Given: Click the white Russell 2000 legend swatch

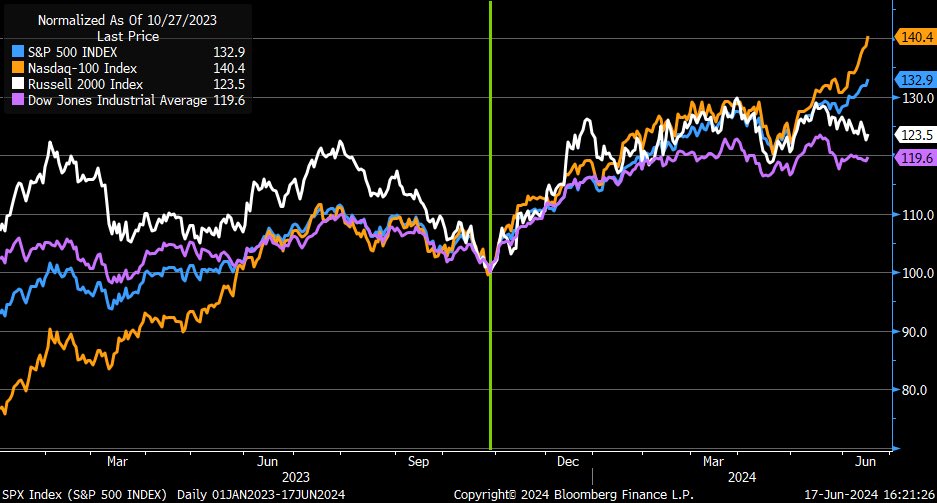Looking at the screenshot, I should pyautogui.click(x=18, y=84).
